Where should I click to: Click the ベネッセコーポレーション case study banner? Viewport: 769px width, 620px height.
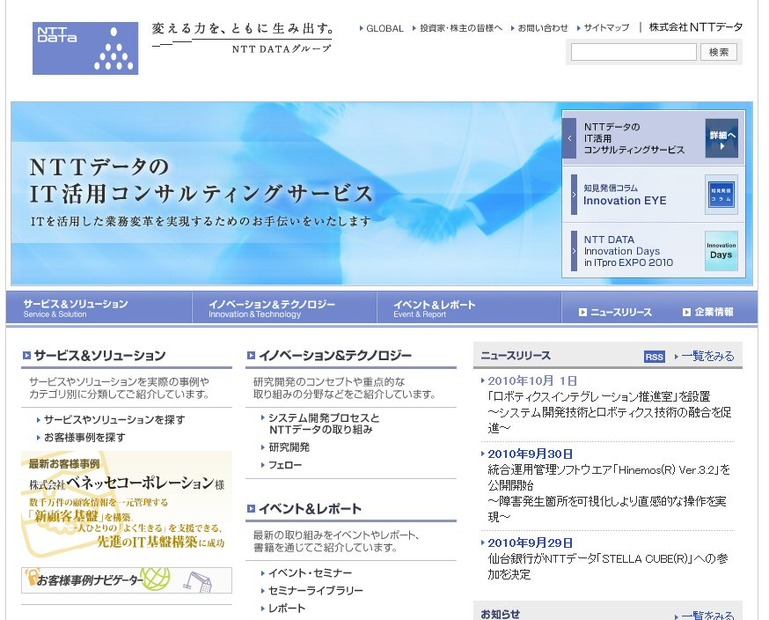click(x=127, y=504)
